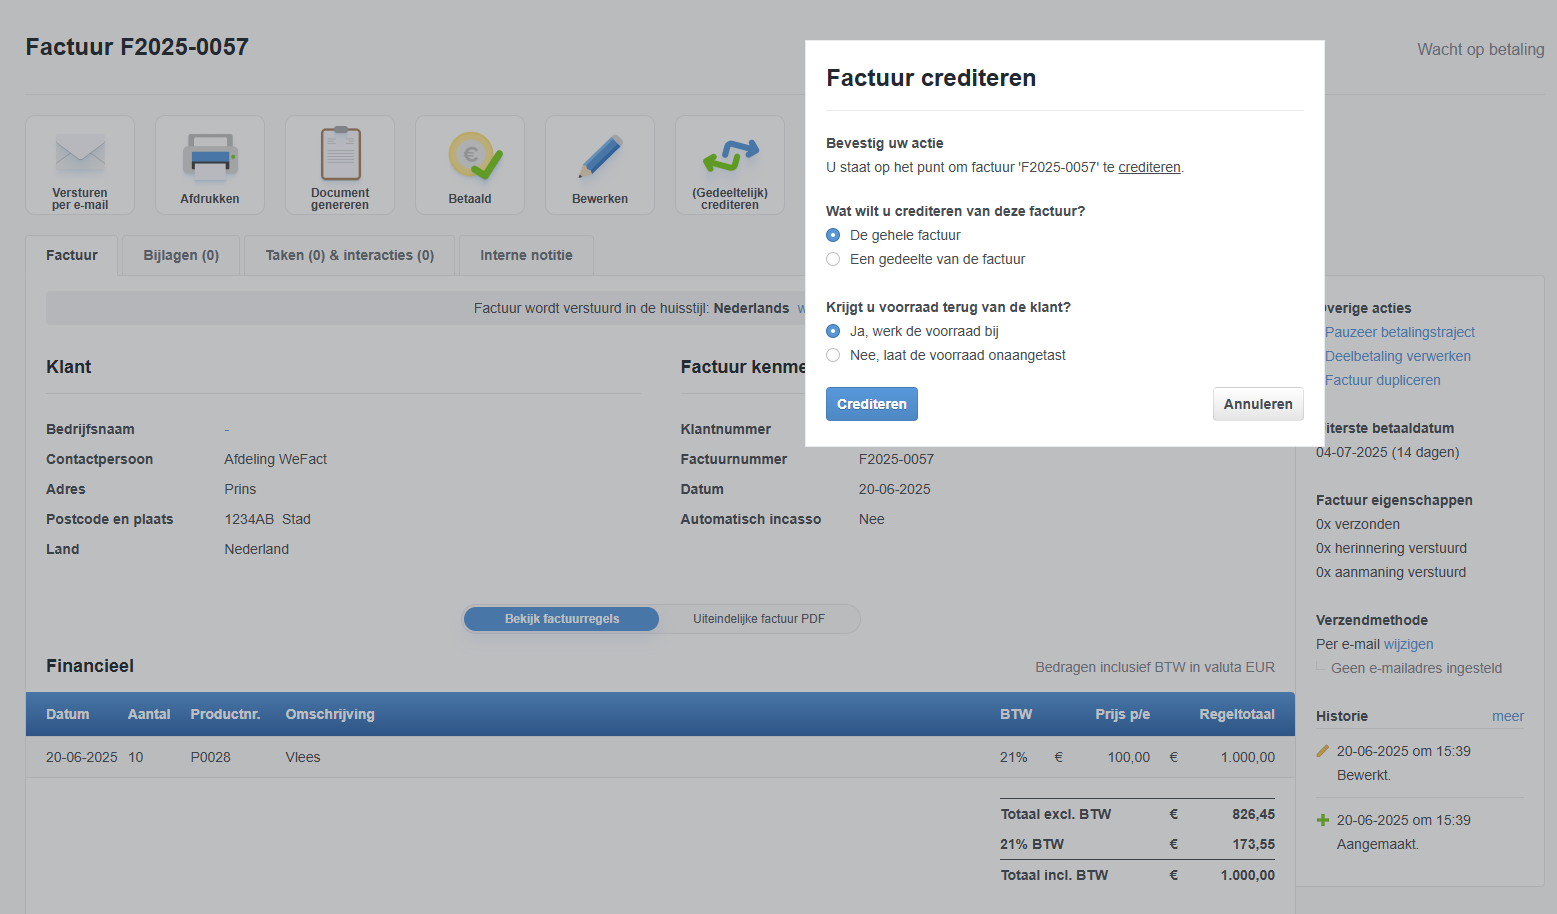Expand history with the 'meer' link
The image size is (1557, 914).
(1507, 716)
